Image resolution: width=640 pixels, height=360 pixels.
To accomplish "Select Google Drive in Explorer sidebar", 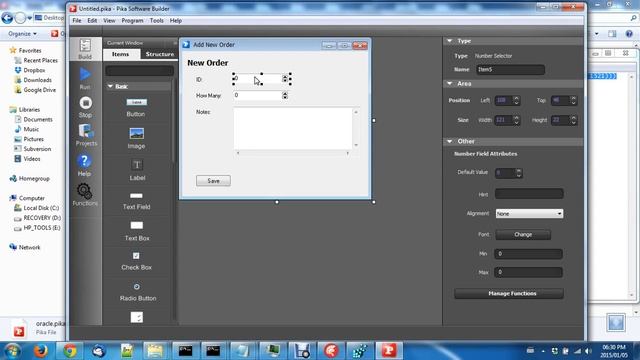I will (x=40, y=90).
